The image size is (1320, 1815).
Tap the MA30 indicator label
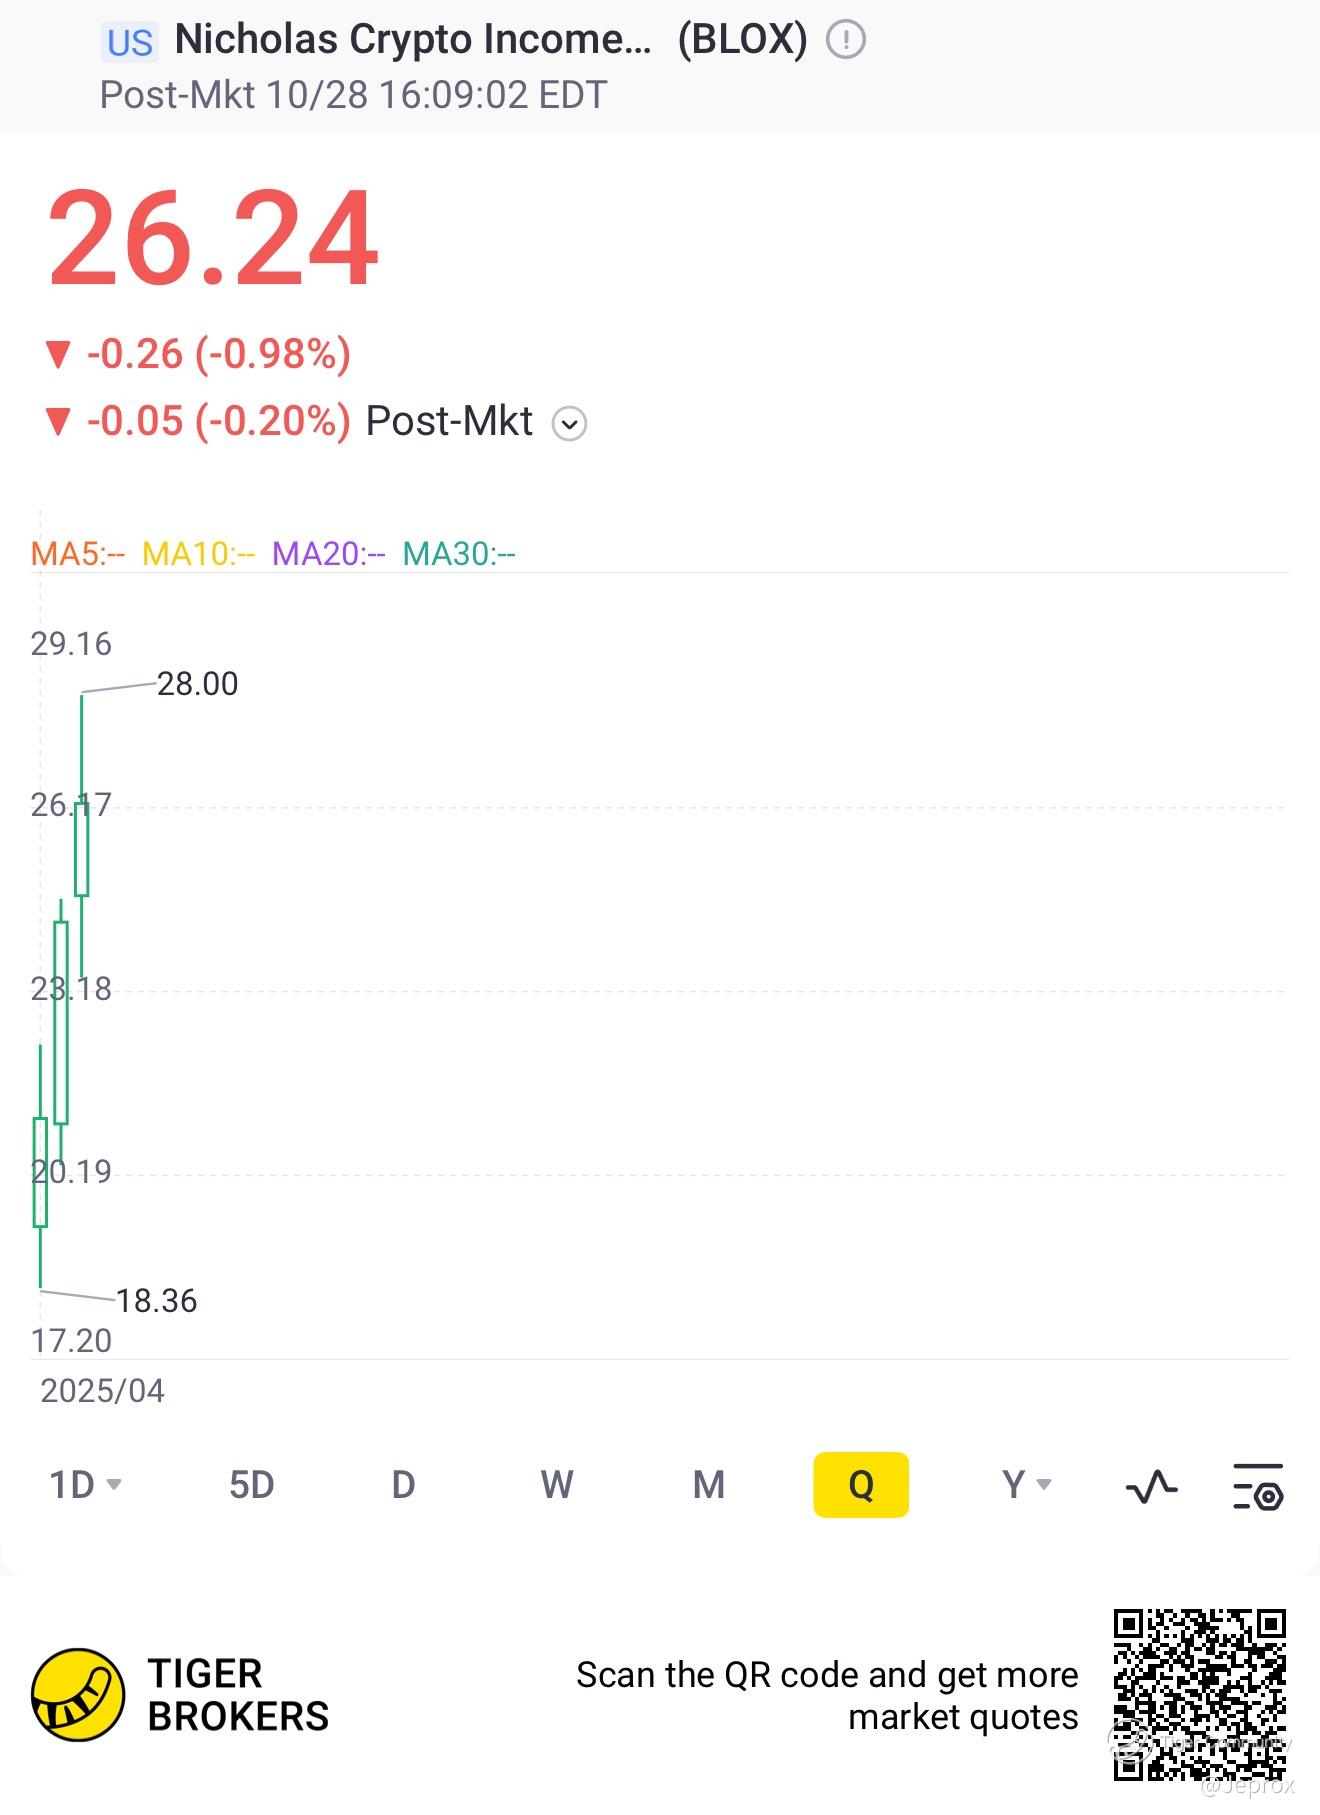458,553
